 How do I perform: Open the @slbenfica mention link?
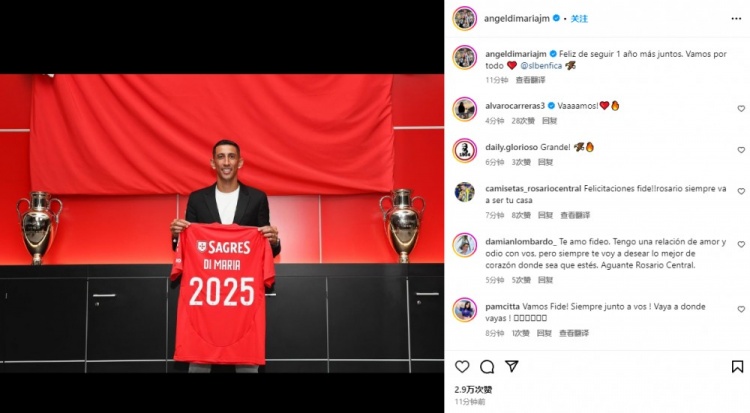[x=541, y=66]
